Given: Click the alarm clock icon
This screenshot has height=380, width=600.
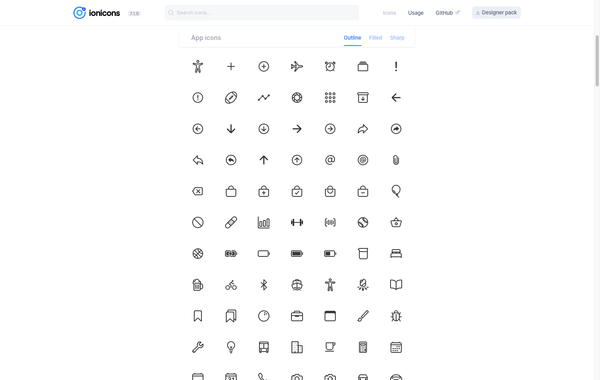Looking at the screenshot, I should coord(330,66).
